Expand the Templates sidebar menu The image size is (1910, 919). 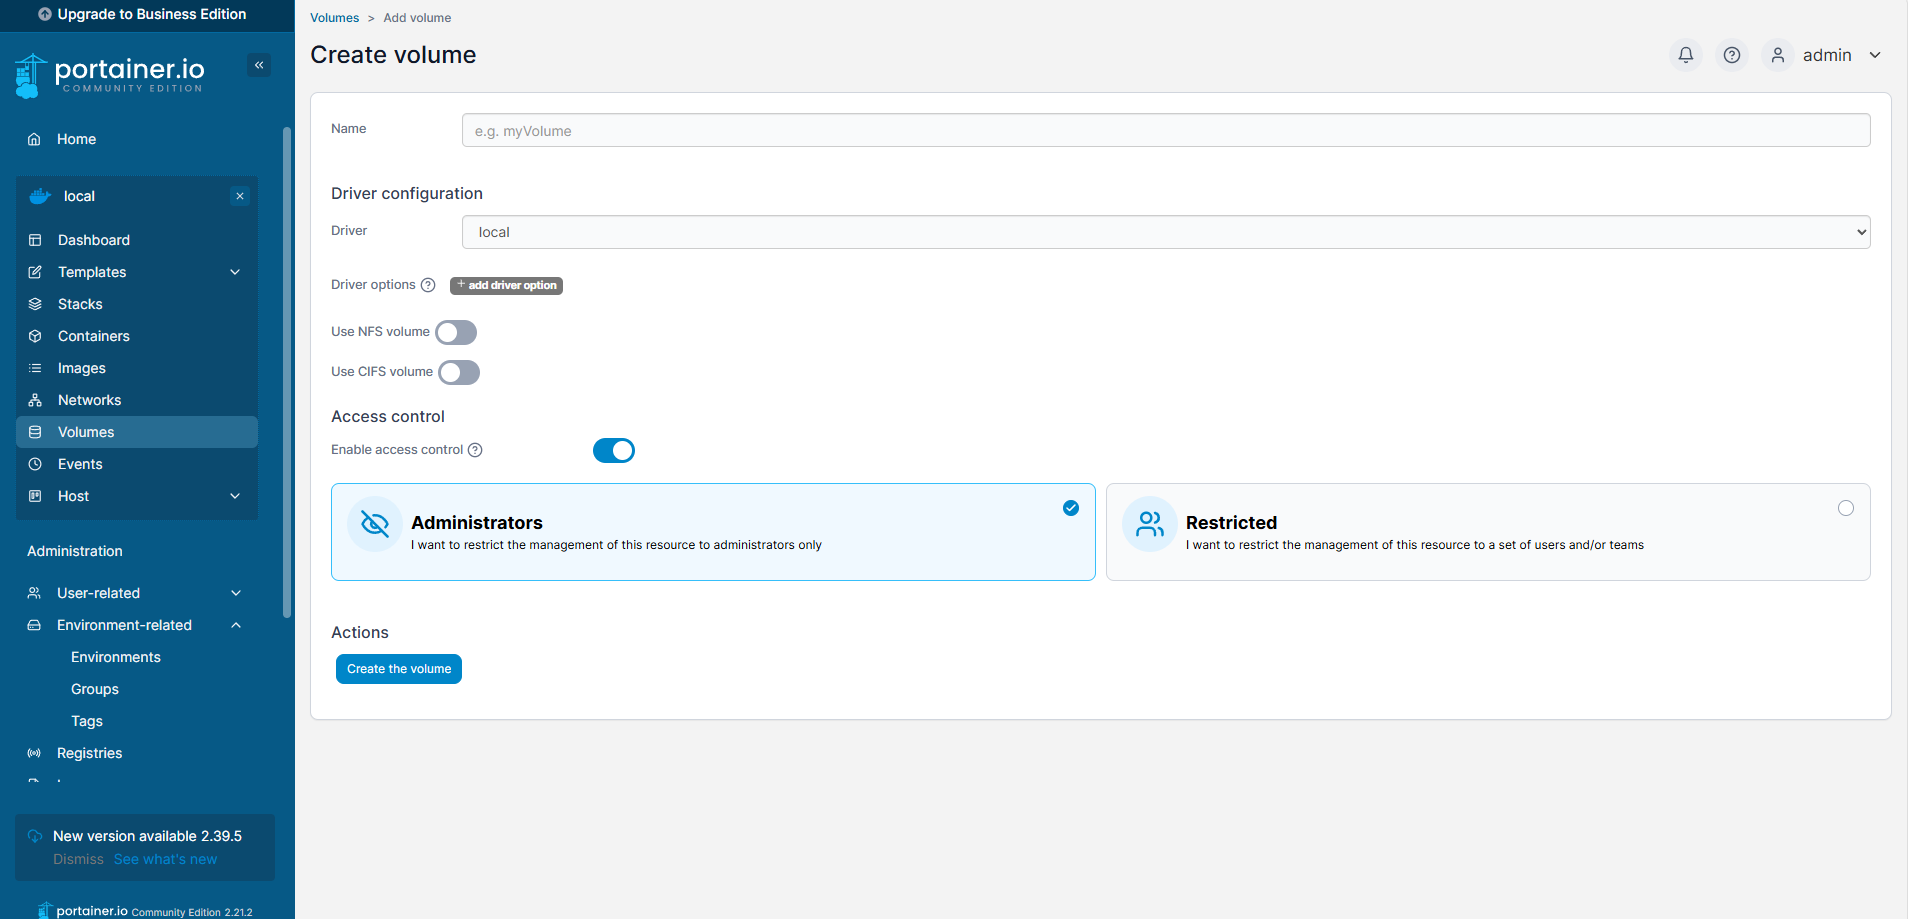(x=137, y=272)
